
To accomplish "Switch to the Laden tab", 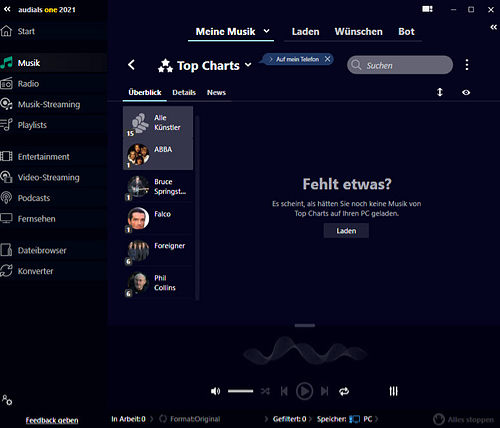I will (x=305, y=32).
